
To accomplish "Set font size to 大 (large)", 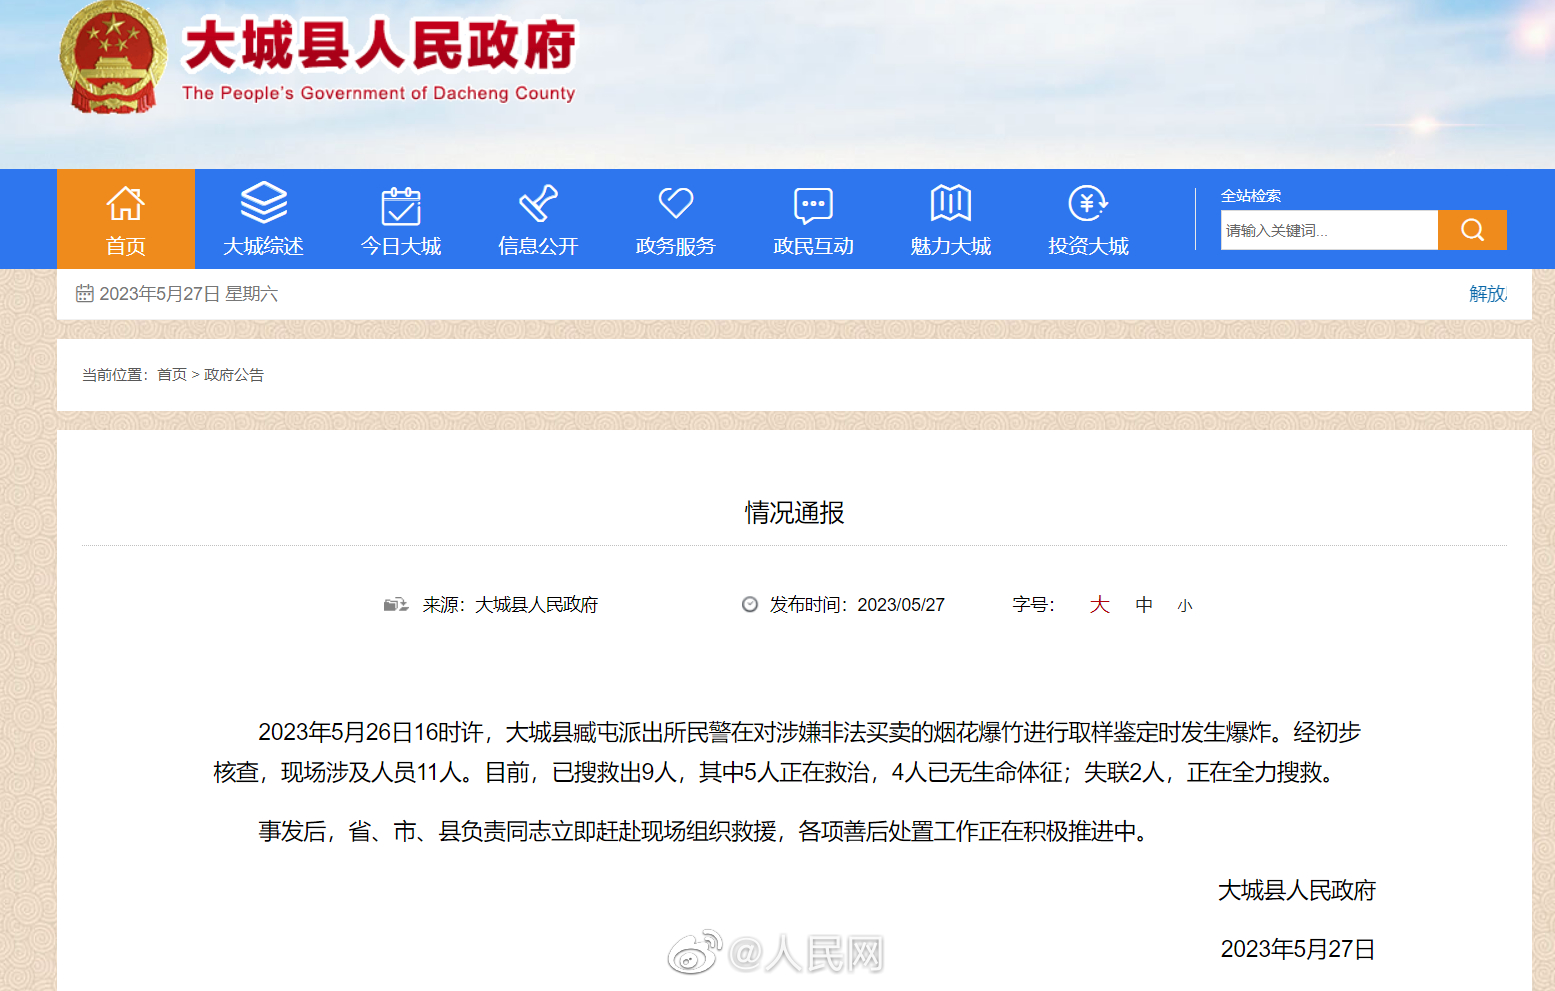I will [x=1099, y=605].
